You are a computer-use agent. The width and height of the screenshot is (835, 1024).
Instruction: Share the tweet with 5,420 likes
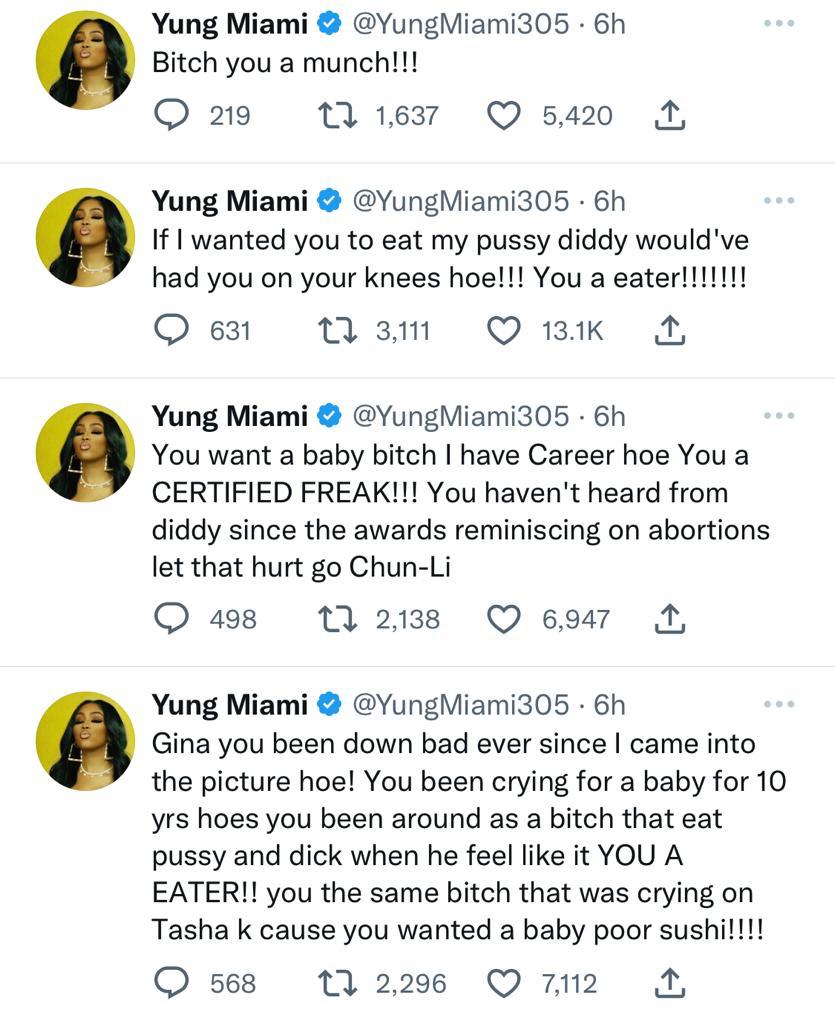pyautogui.click(x=669, y=117)
